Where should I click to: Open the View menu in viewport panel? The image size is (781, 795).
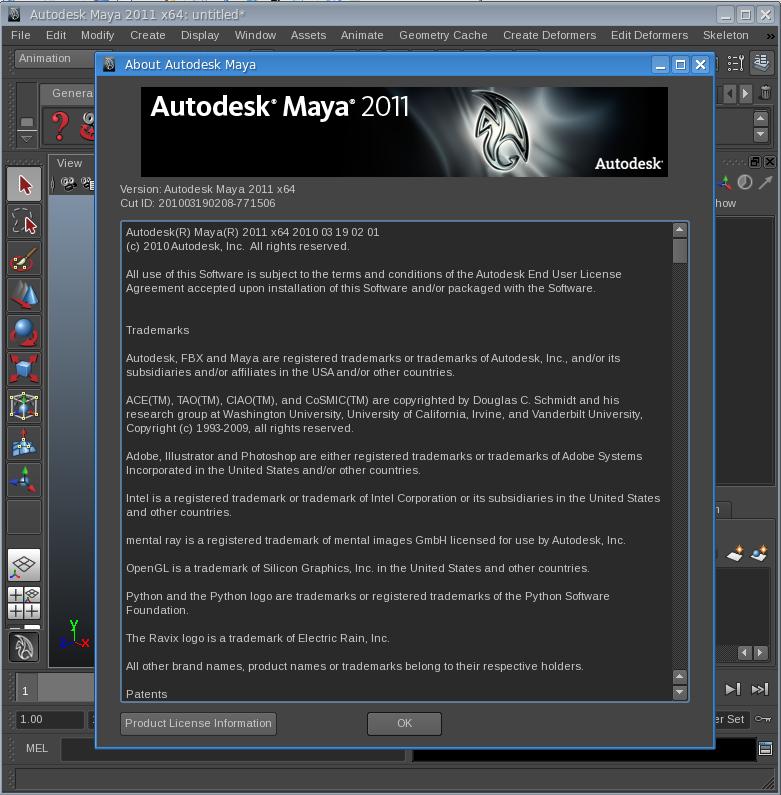point(69,163)
